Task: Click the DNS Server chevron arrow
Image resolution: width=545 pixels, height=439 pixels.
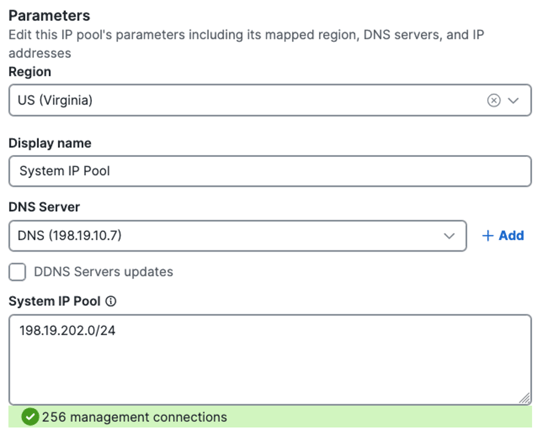Action: coord(449,236)
